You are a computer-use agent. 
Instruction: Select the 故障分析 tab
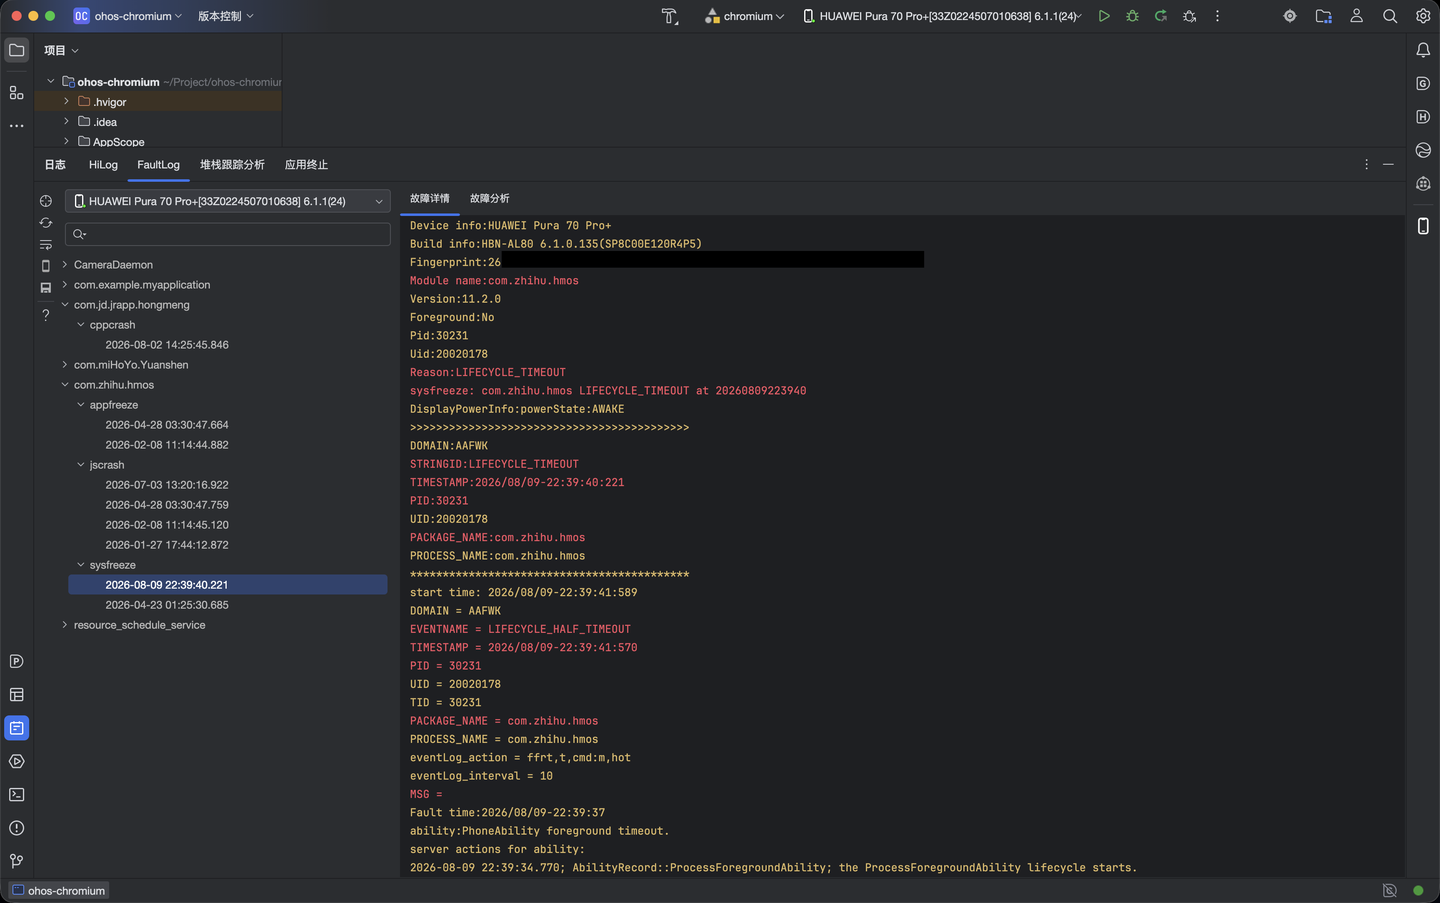(490, 199)
